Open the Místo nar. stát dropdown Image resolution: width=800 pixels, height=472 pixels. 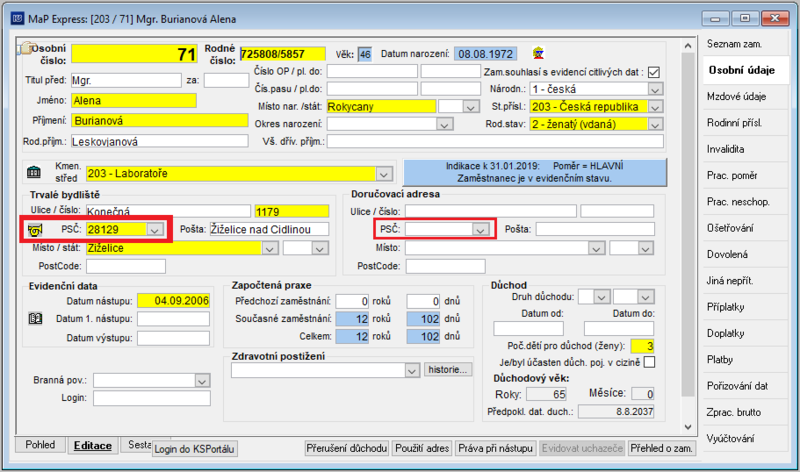[x=470, y=107]
